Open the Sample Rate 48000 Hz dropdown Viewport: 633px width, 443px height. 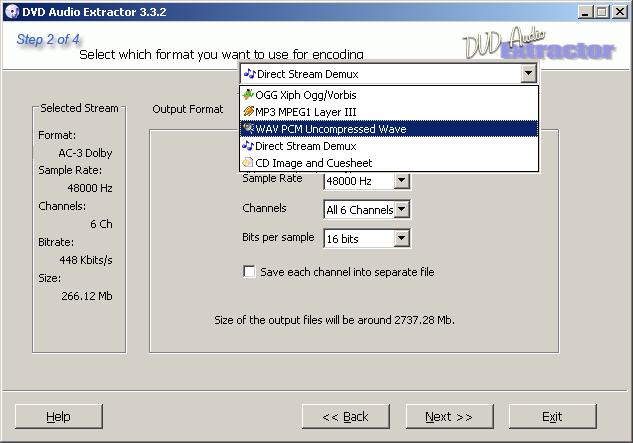[401, 181]
